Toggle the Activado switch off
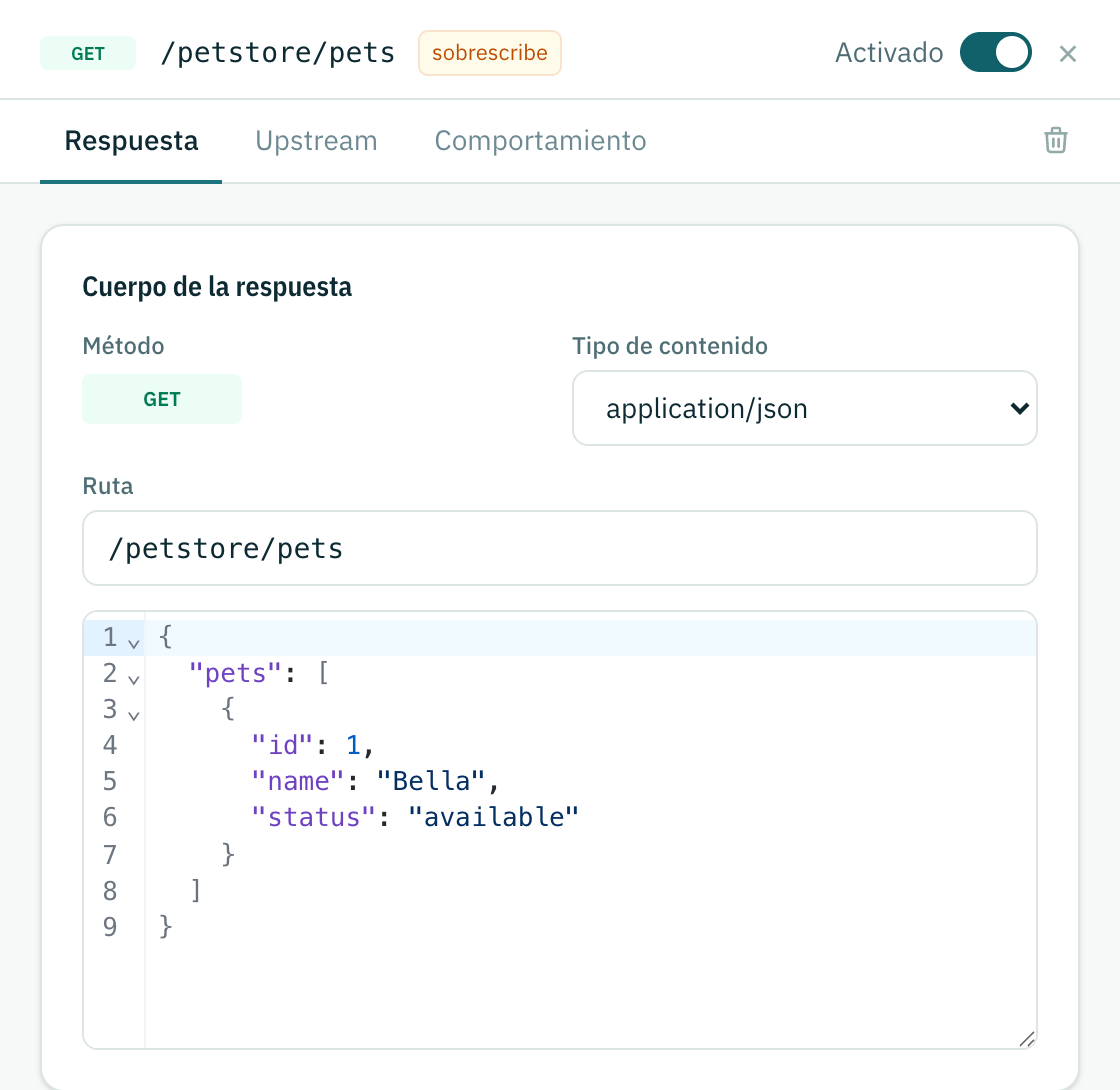1120x1090 pixels. click(x=995, y=52)
